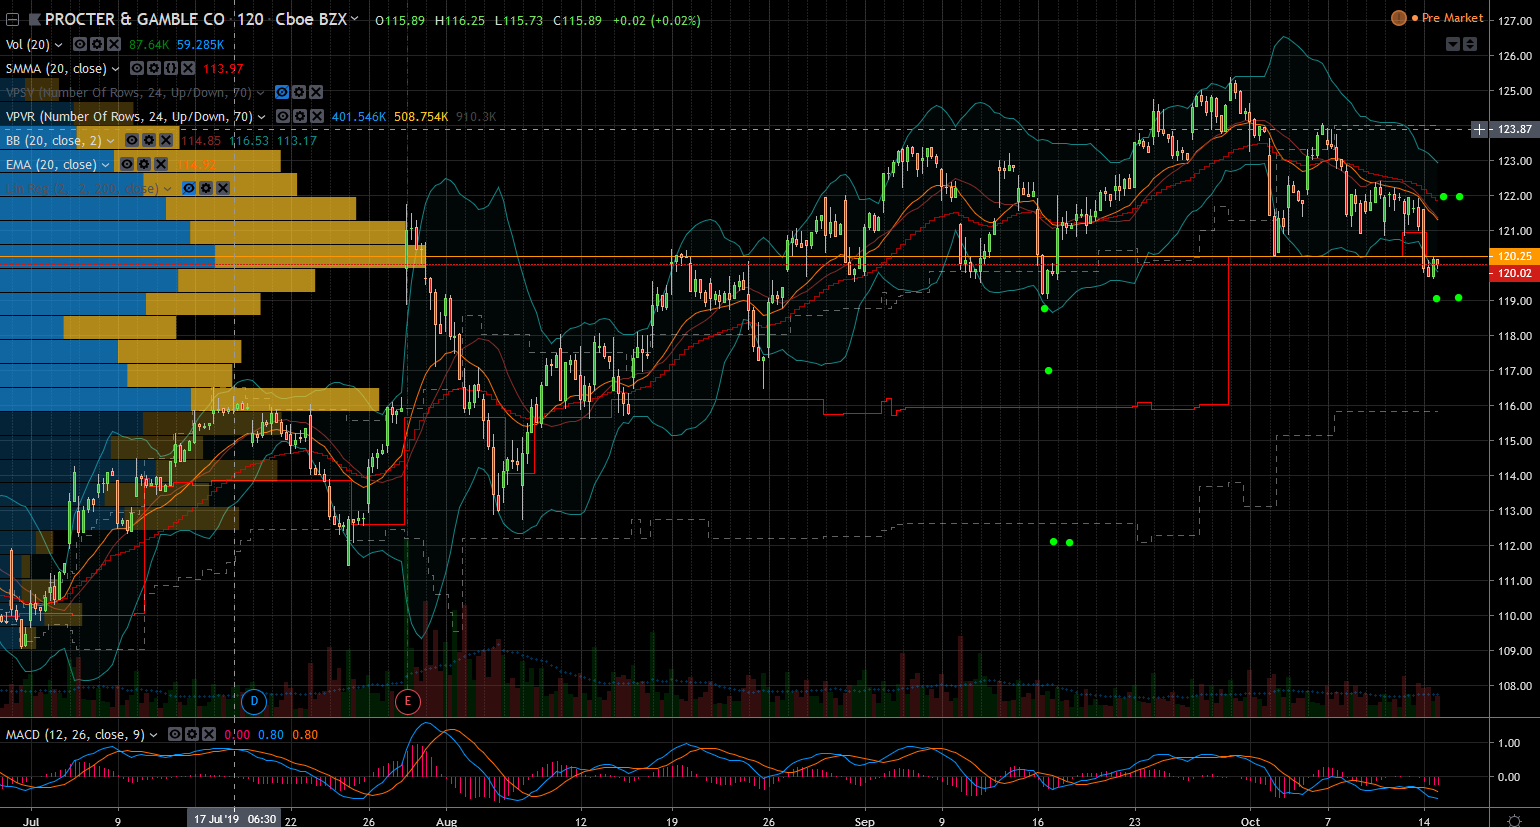Open EMA (20, close) settings gear
This screenshot has height=827, width=1540.
144,164
